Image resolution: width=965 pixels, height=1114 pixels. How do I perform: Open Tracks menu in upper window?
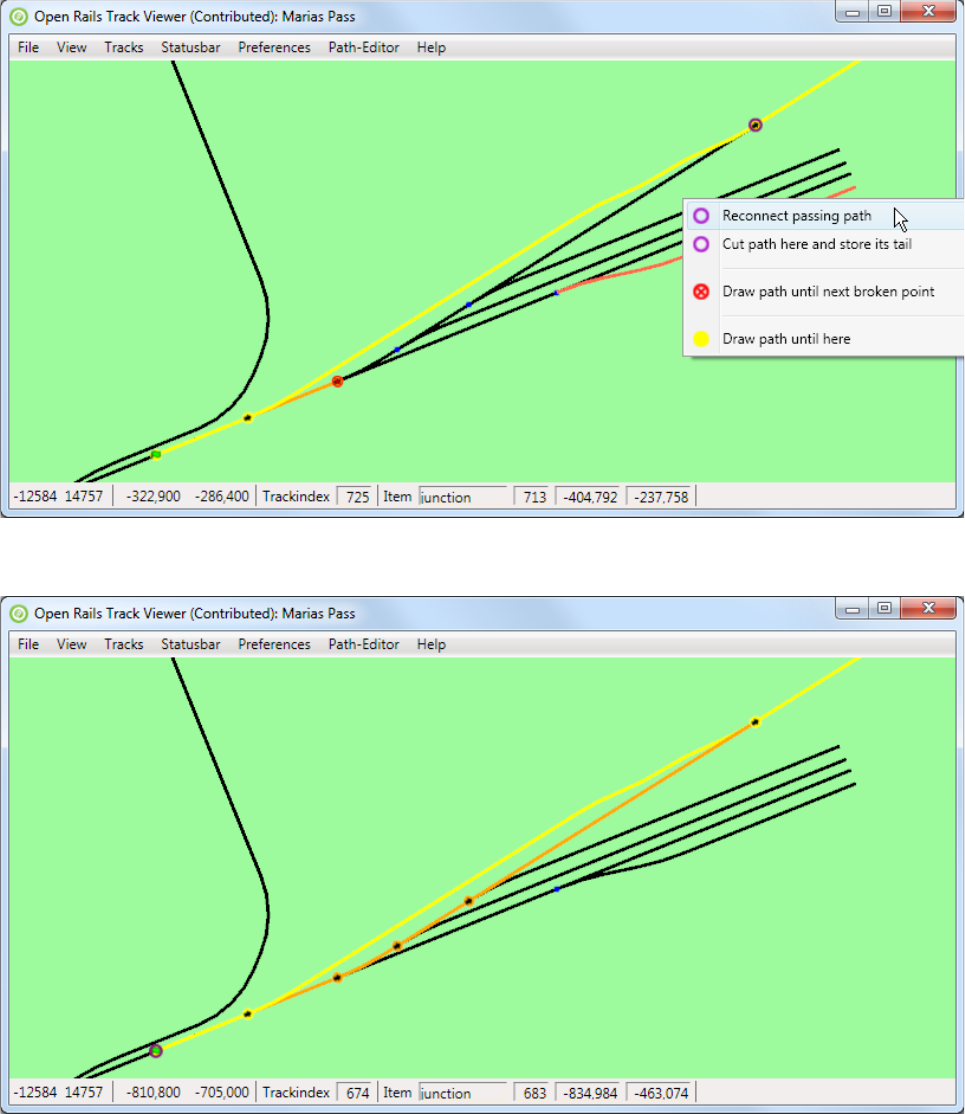pyautogui.click(x=124, y=48)
